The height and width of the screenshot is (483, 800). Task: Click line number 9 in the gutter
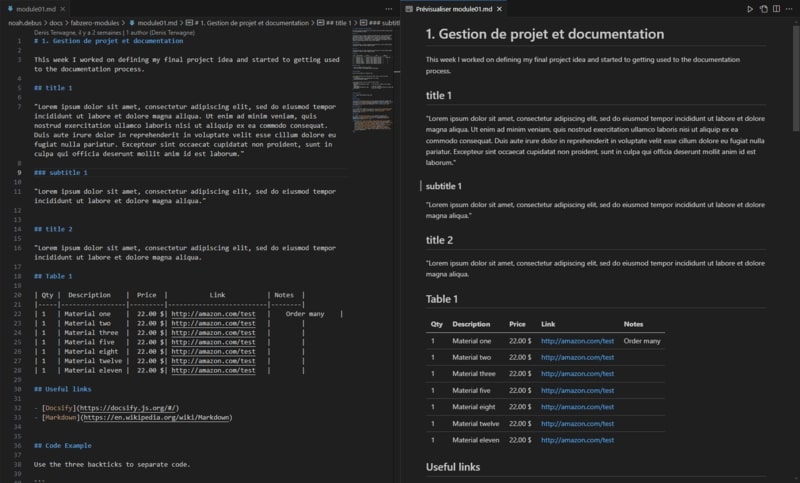pos(19,173)
